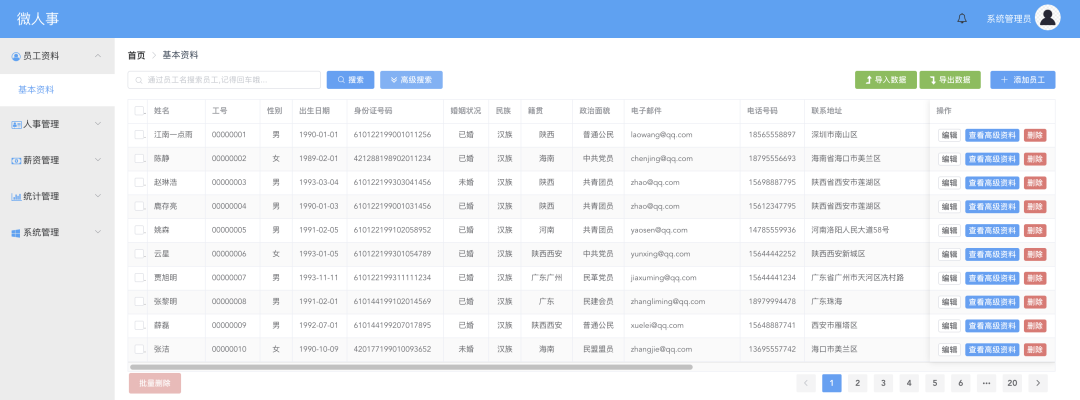Click 基本资料 in the breadcrumb
The height and width of the screenshot is (400, 1080).
tap(180, 55)
